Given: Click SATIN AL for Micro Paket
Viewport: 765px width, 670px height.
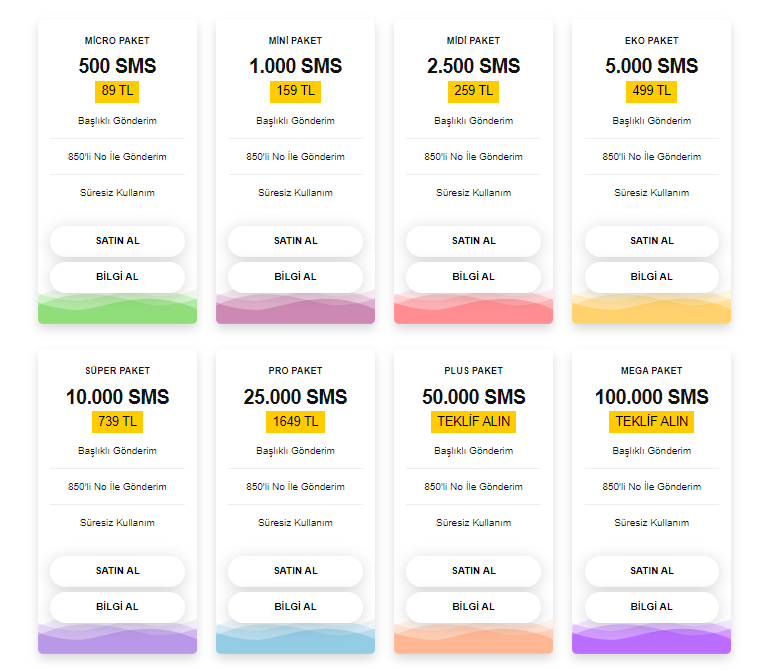Looking at the screenshot, I should (117, 241).
